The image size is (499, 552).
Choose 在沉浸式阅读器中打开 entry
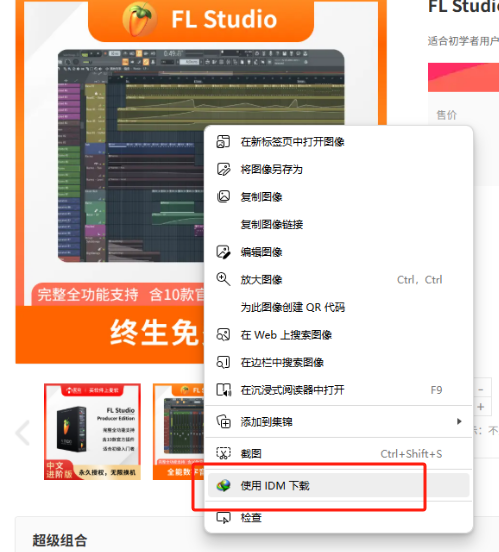coord(338,390)
